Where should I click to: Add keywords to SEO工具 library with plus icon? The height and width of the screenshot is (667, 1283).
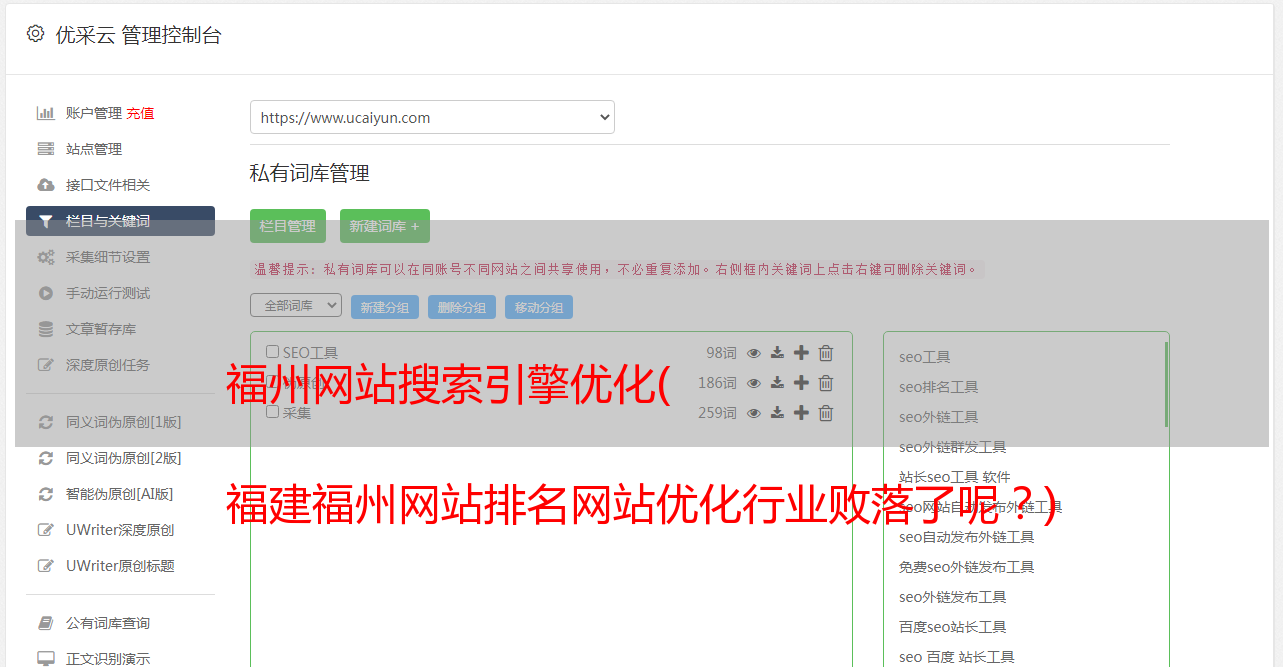pyautogui.click(x=801, y=353)
